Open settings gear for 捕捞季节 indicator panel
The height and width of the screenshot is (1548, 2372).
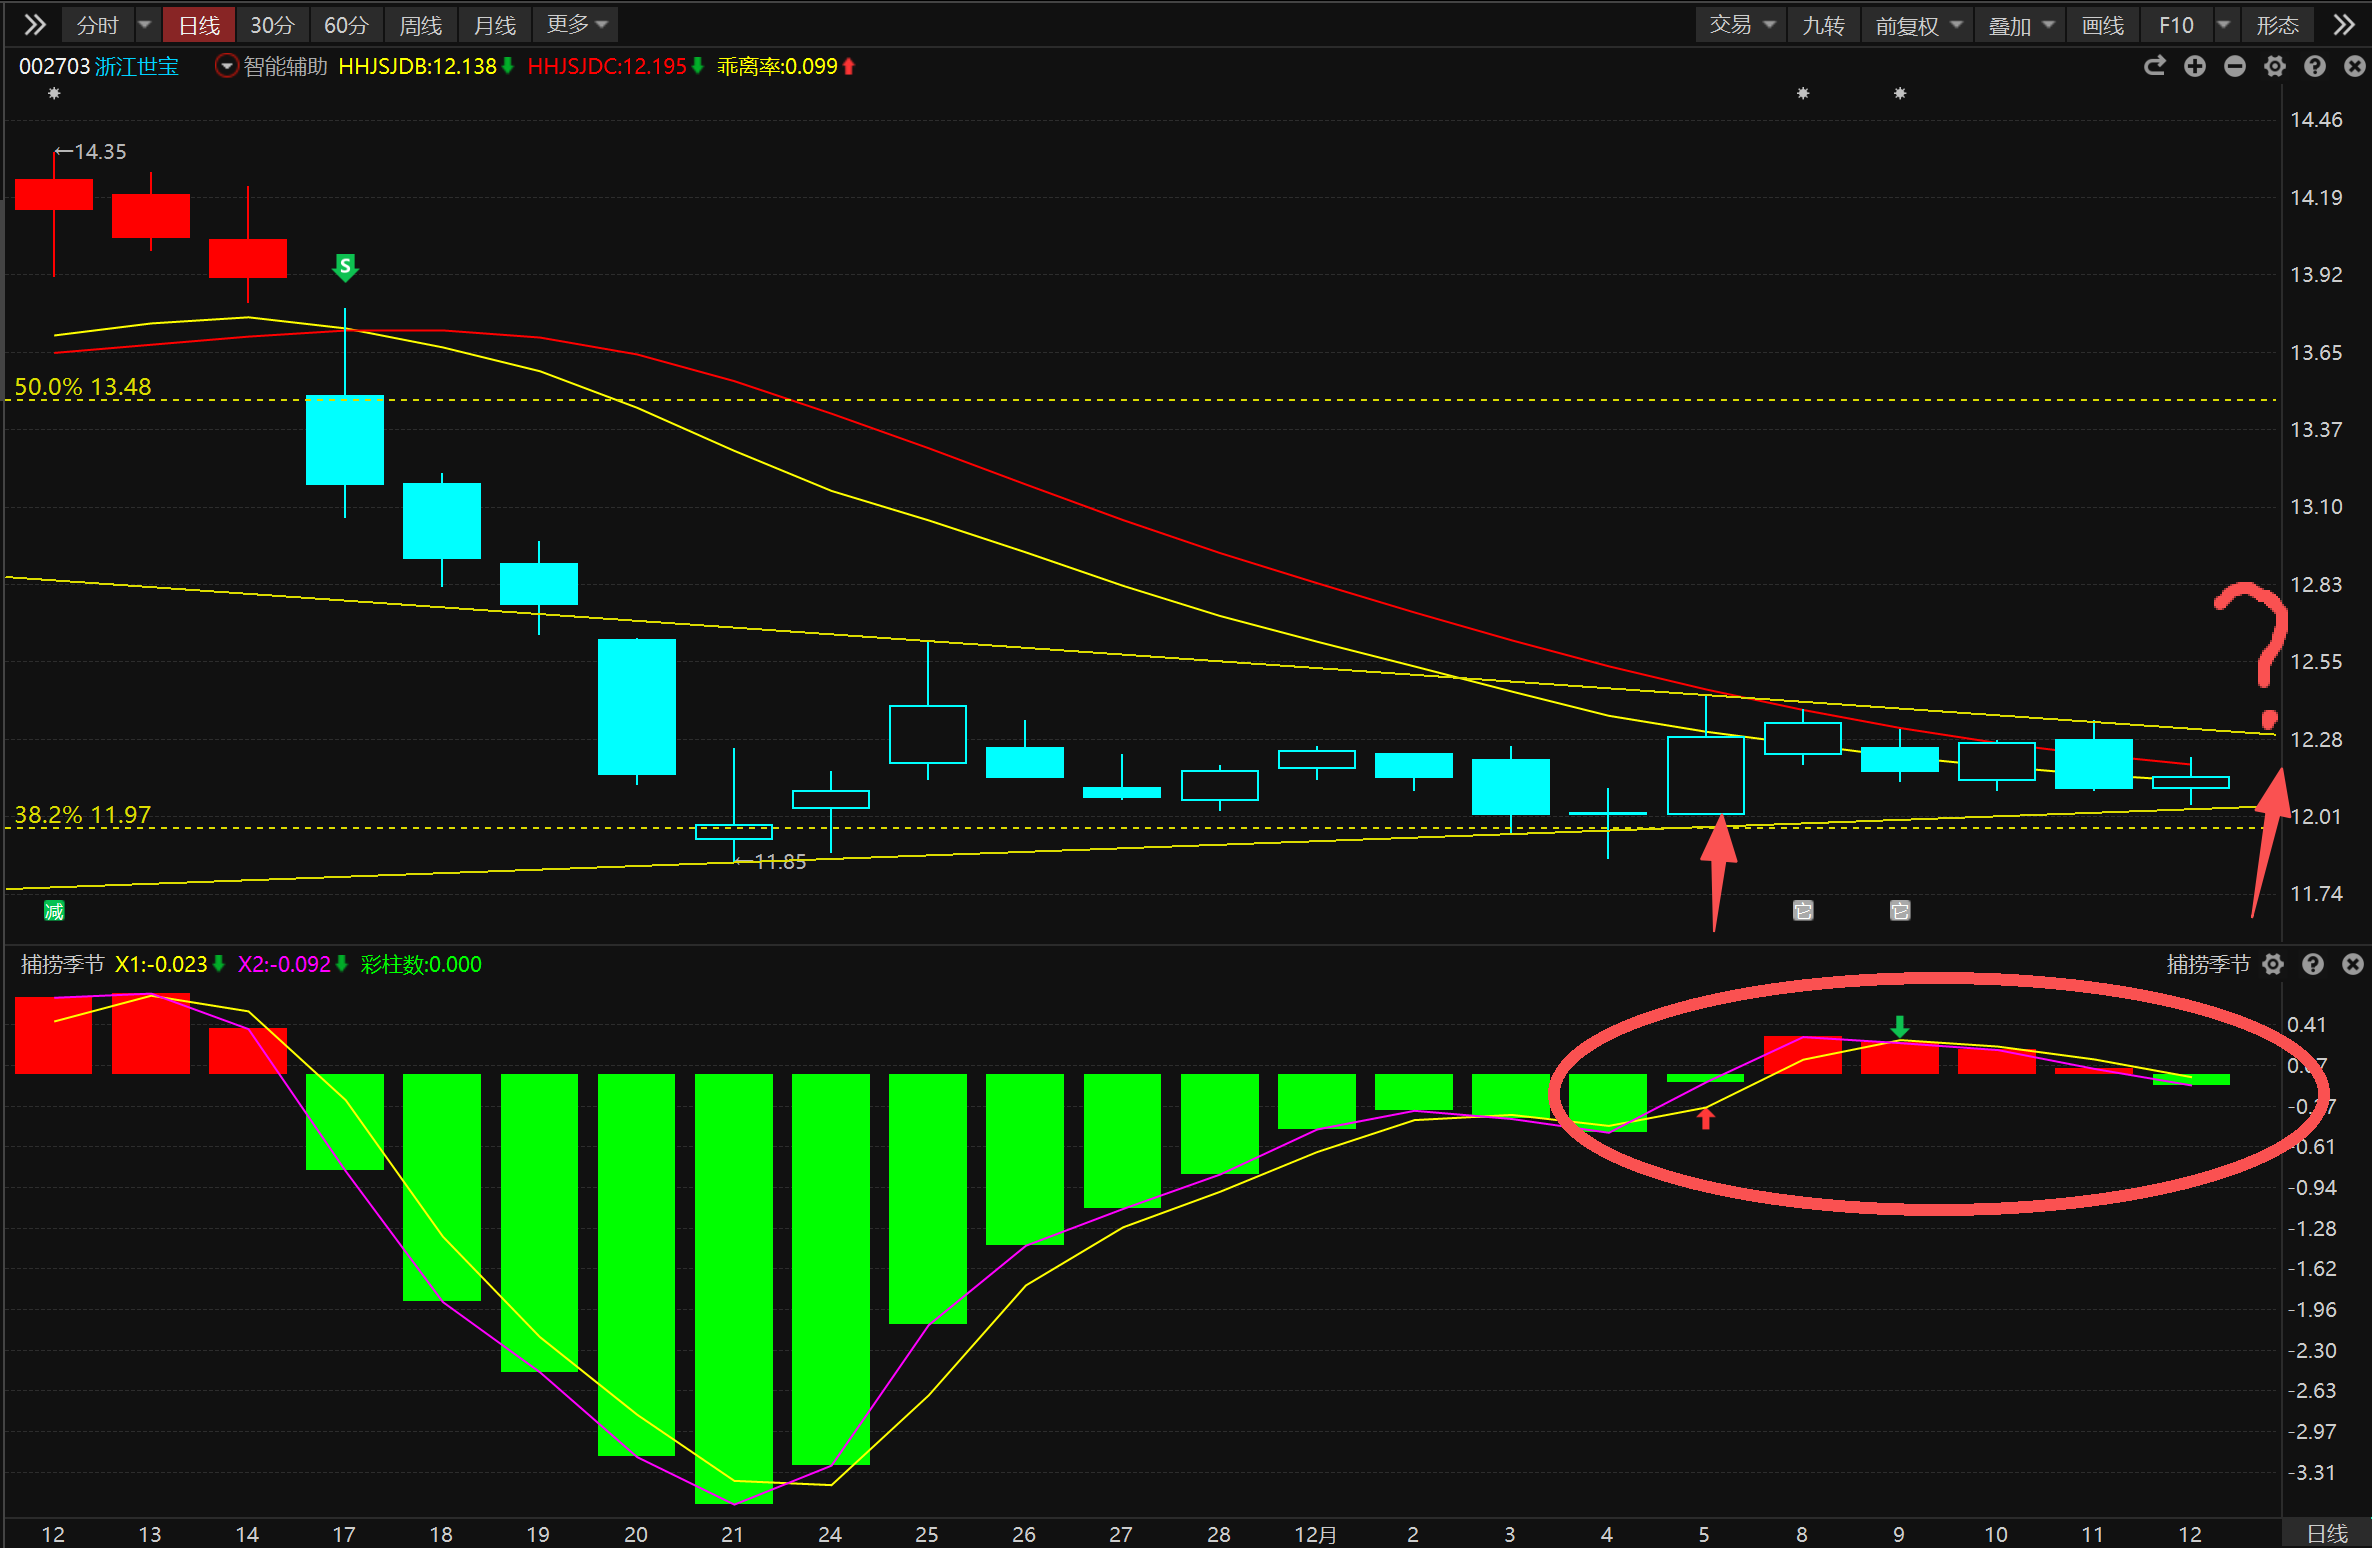pyautogui.click(x=2273, y=964)
